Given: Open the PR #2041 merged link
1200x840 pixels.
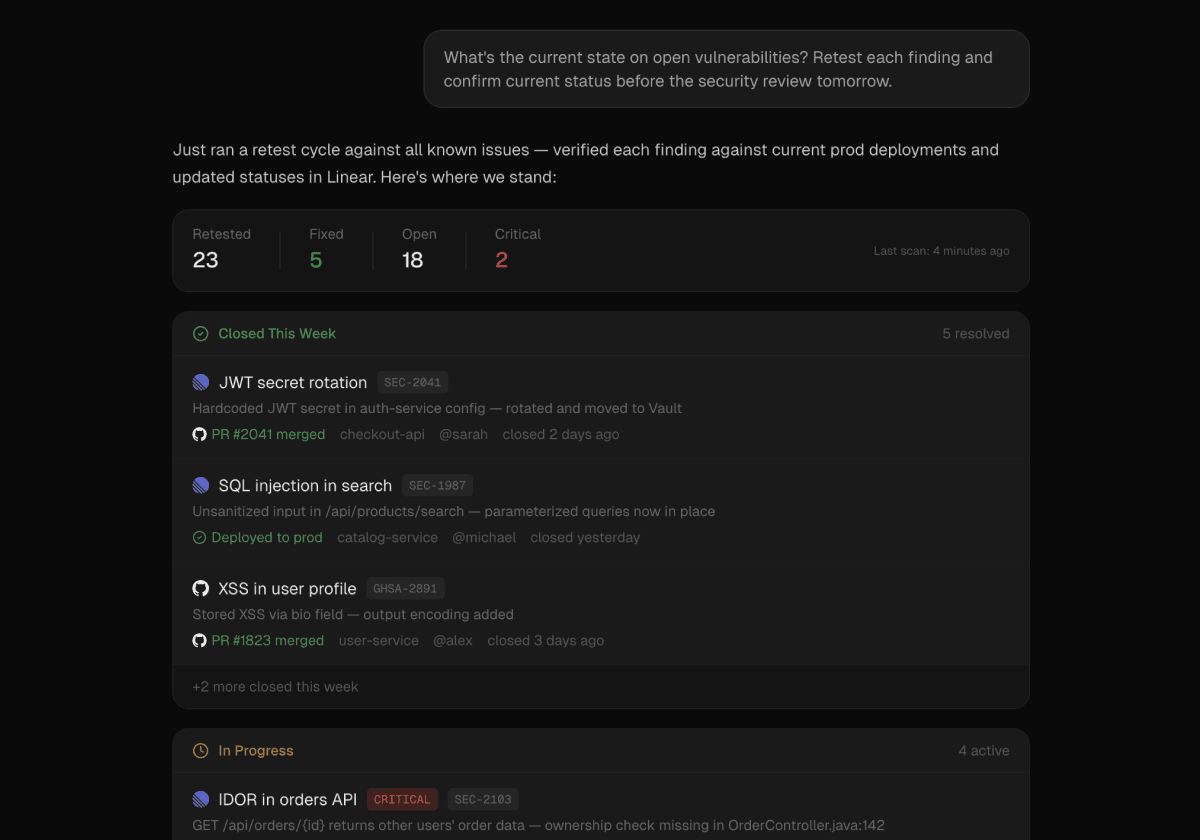Looking at the screenshot, I should (x=268, y=434).
